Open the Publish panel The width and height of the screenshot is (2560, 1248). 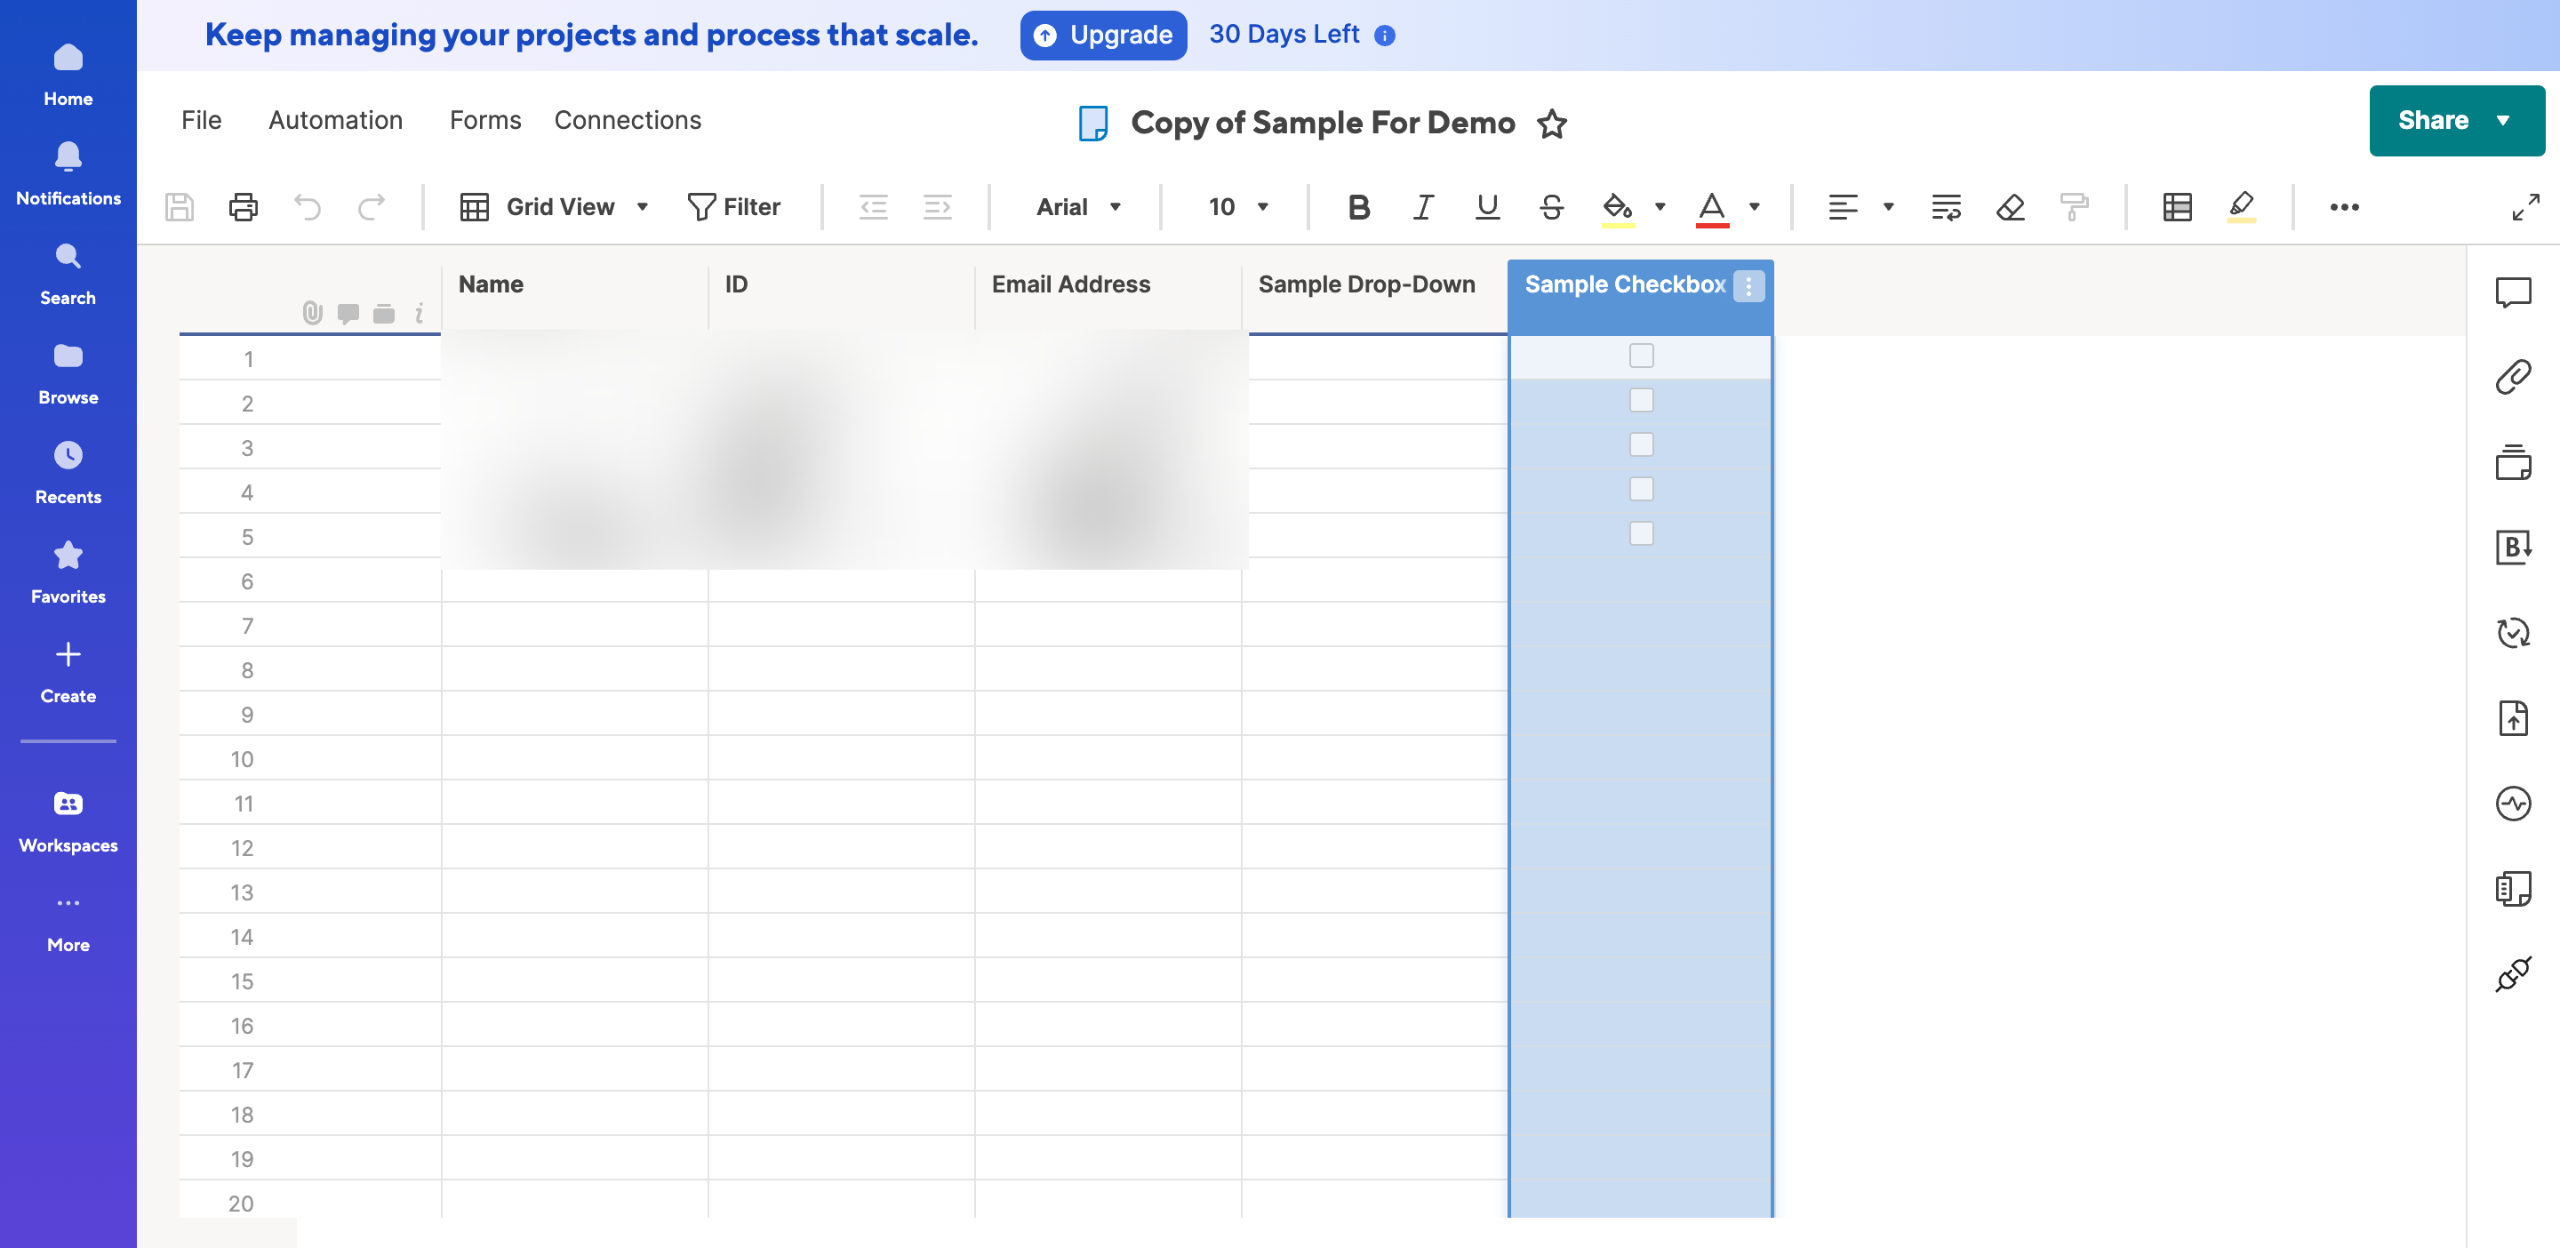2514,718
